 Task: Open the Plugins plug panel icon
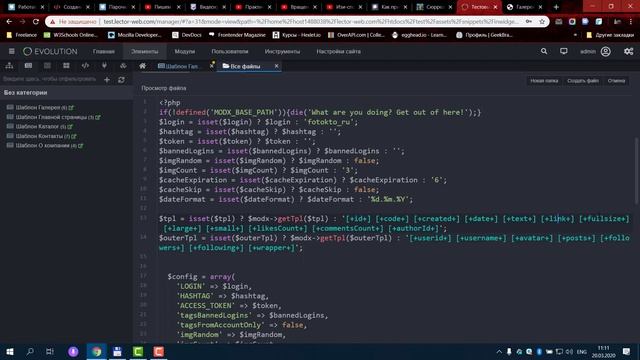[104, 66]
